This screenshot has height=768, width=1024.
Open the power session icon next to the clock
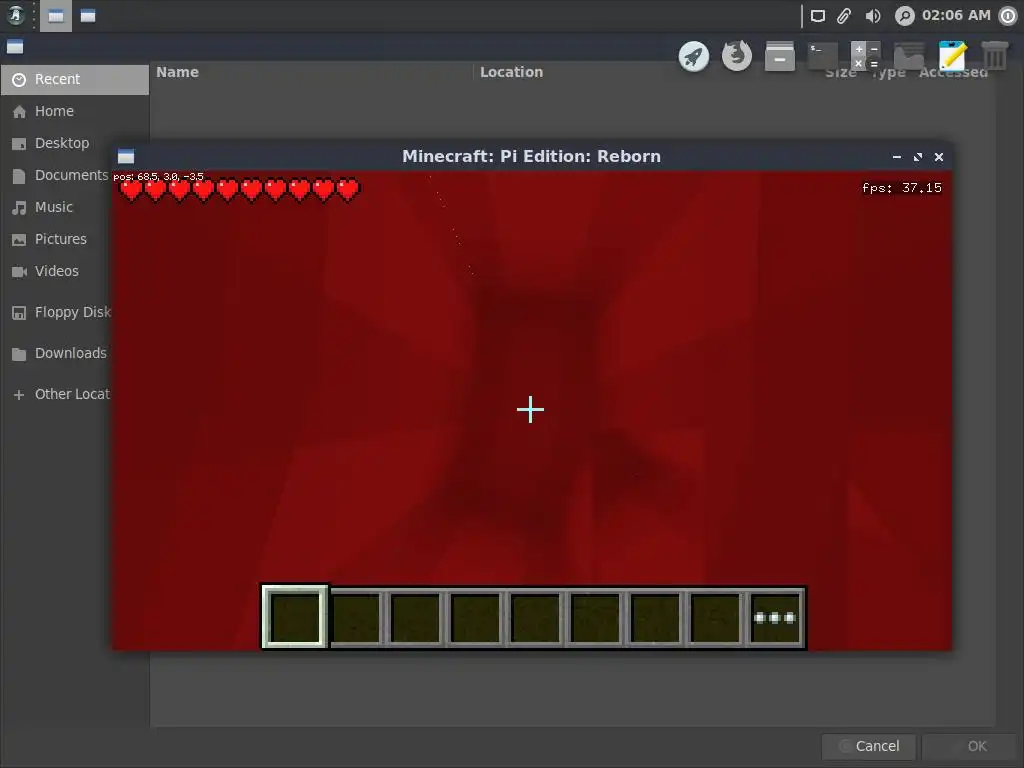pyautogui.click(x=1008, y=16)
